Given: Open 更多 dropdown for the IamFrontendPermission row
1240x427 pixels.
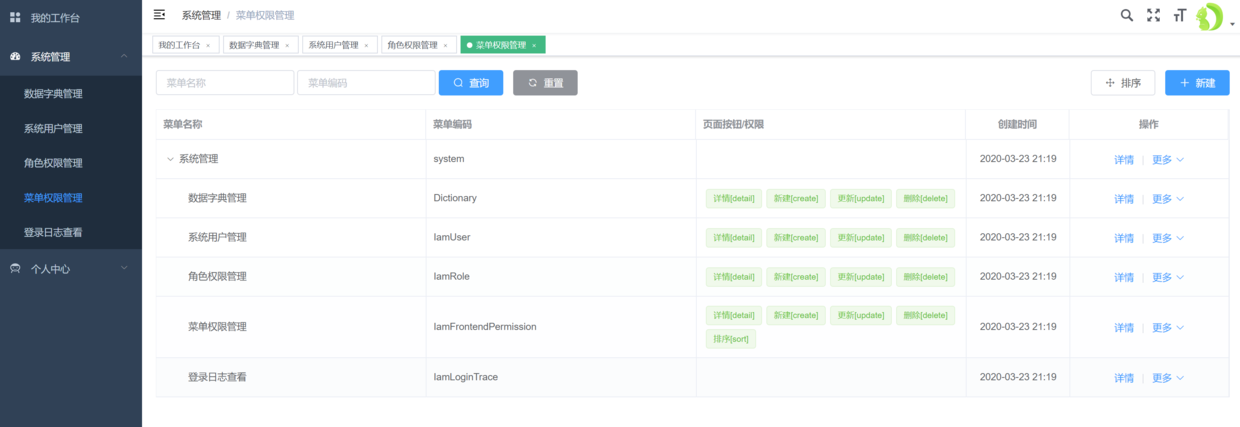Looking at the screenshot, I should coord(1168,327).
